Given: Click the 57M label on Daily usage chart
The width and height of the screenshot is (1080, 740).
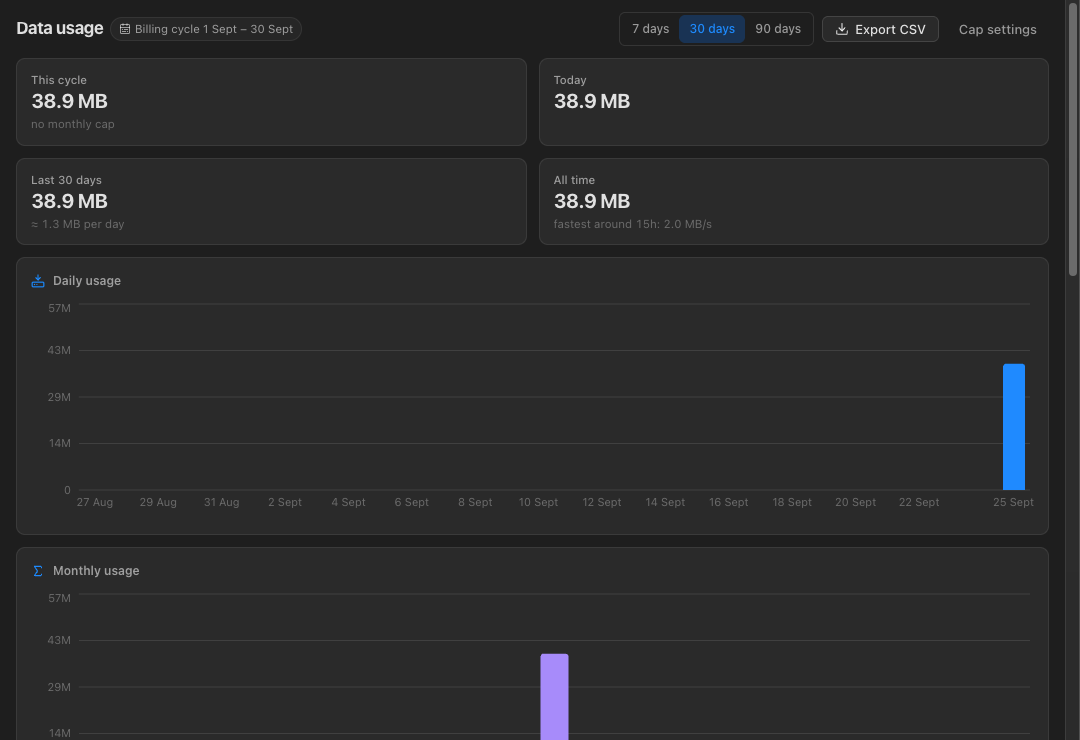Looking at the screenshot, I should click(x=59, y=308).
